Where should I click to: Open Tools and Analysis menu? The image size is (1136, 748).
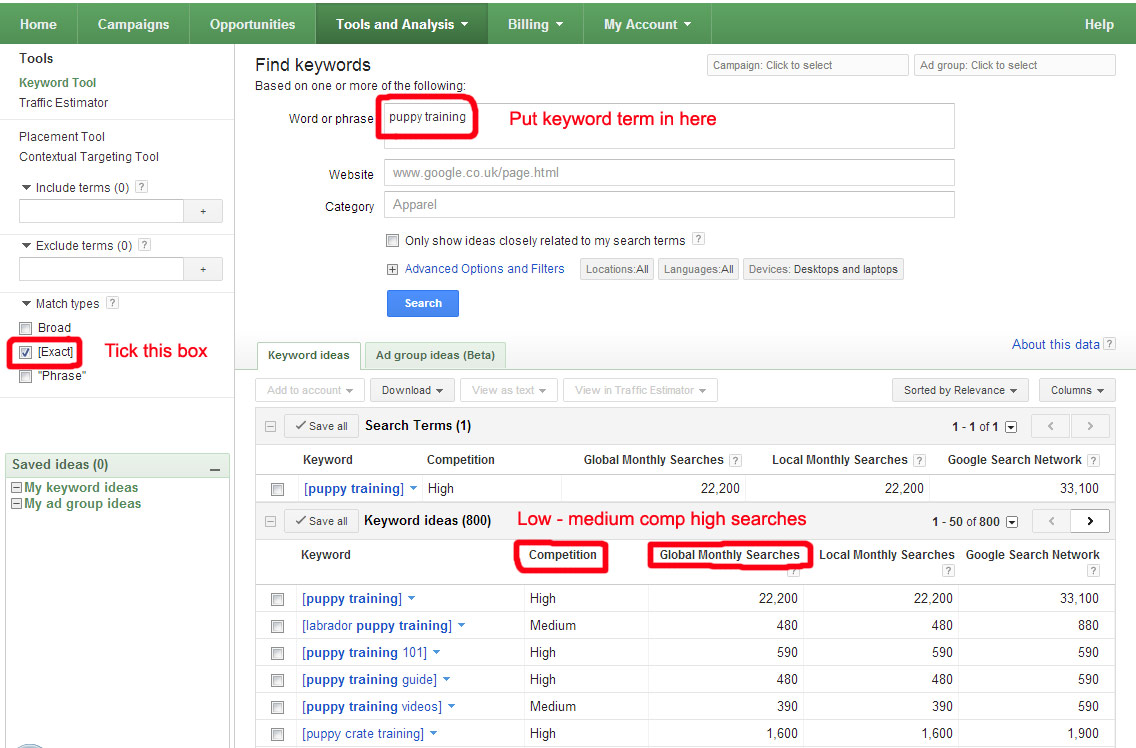click(x=402, y=24)
